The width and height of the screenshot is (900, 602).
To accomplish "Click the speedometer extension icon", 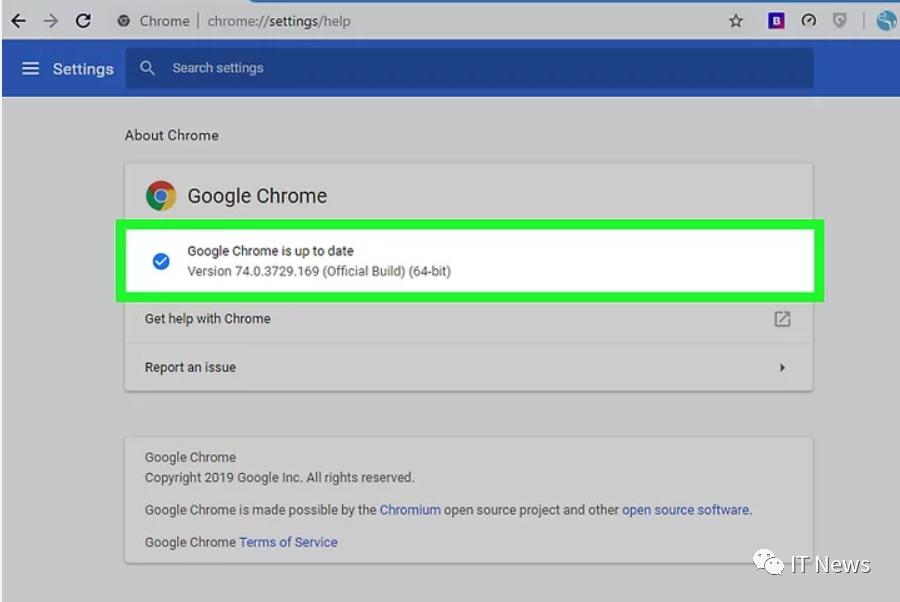I will click(x=808, y=21).
